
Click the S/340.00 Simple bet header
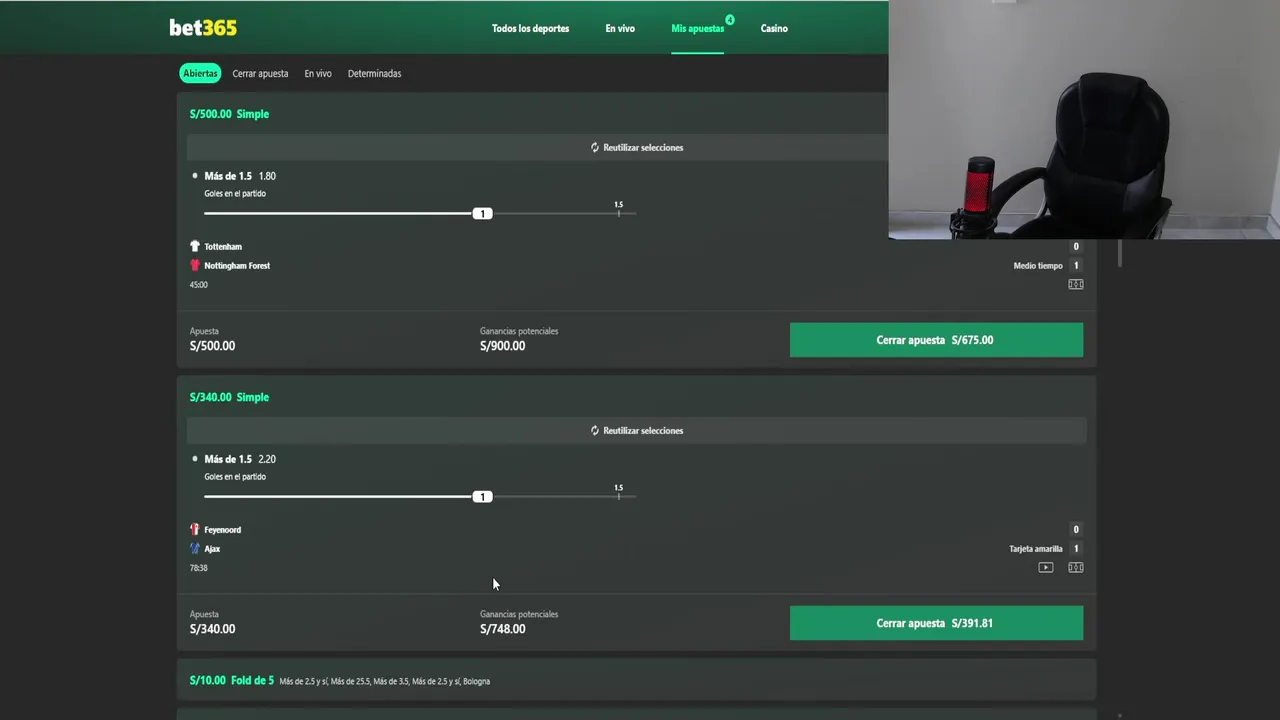click(229, 397)
